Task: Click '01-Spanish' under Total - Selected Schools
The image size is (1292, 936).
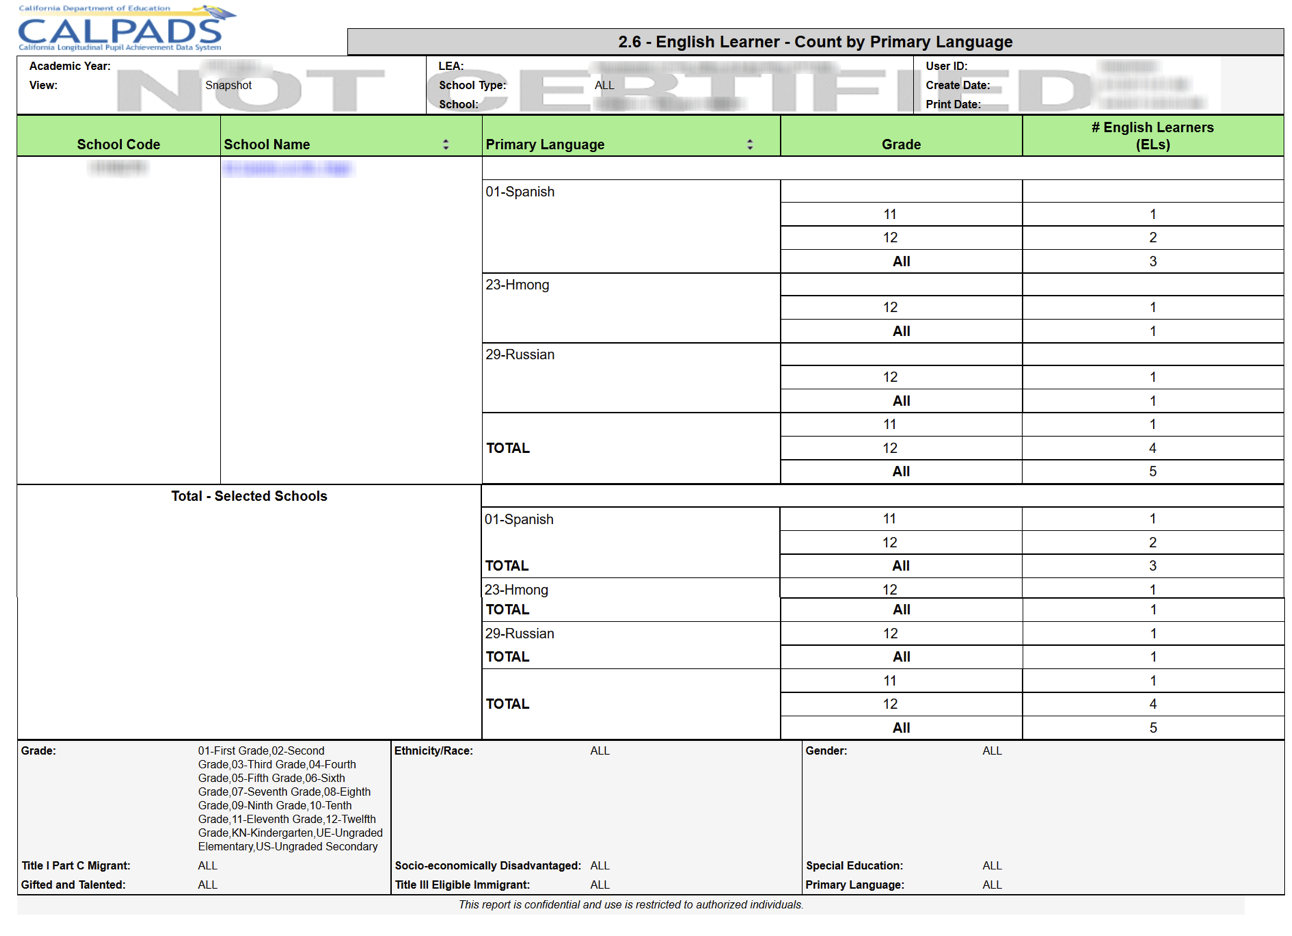Action: (519, 519)
